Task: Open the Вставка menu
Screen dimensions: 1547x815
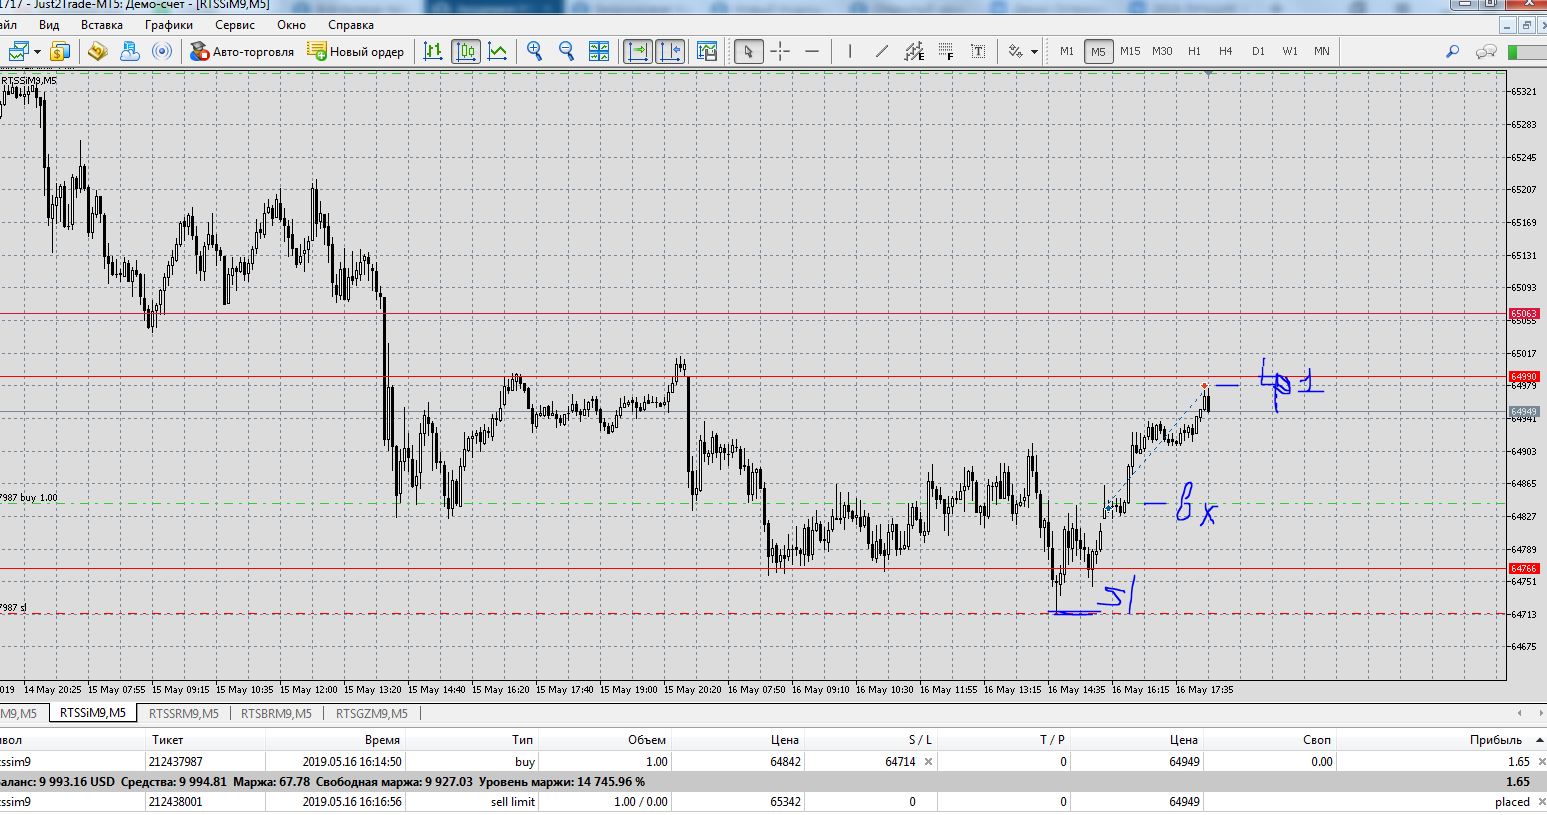Action: 102,25
